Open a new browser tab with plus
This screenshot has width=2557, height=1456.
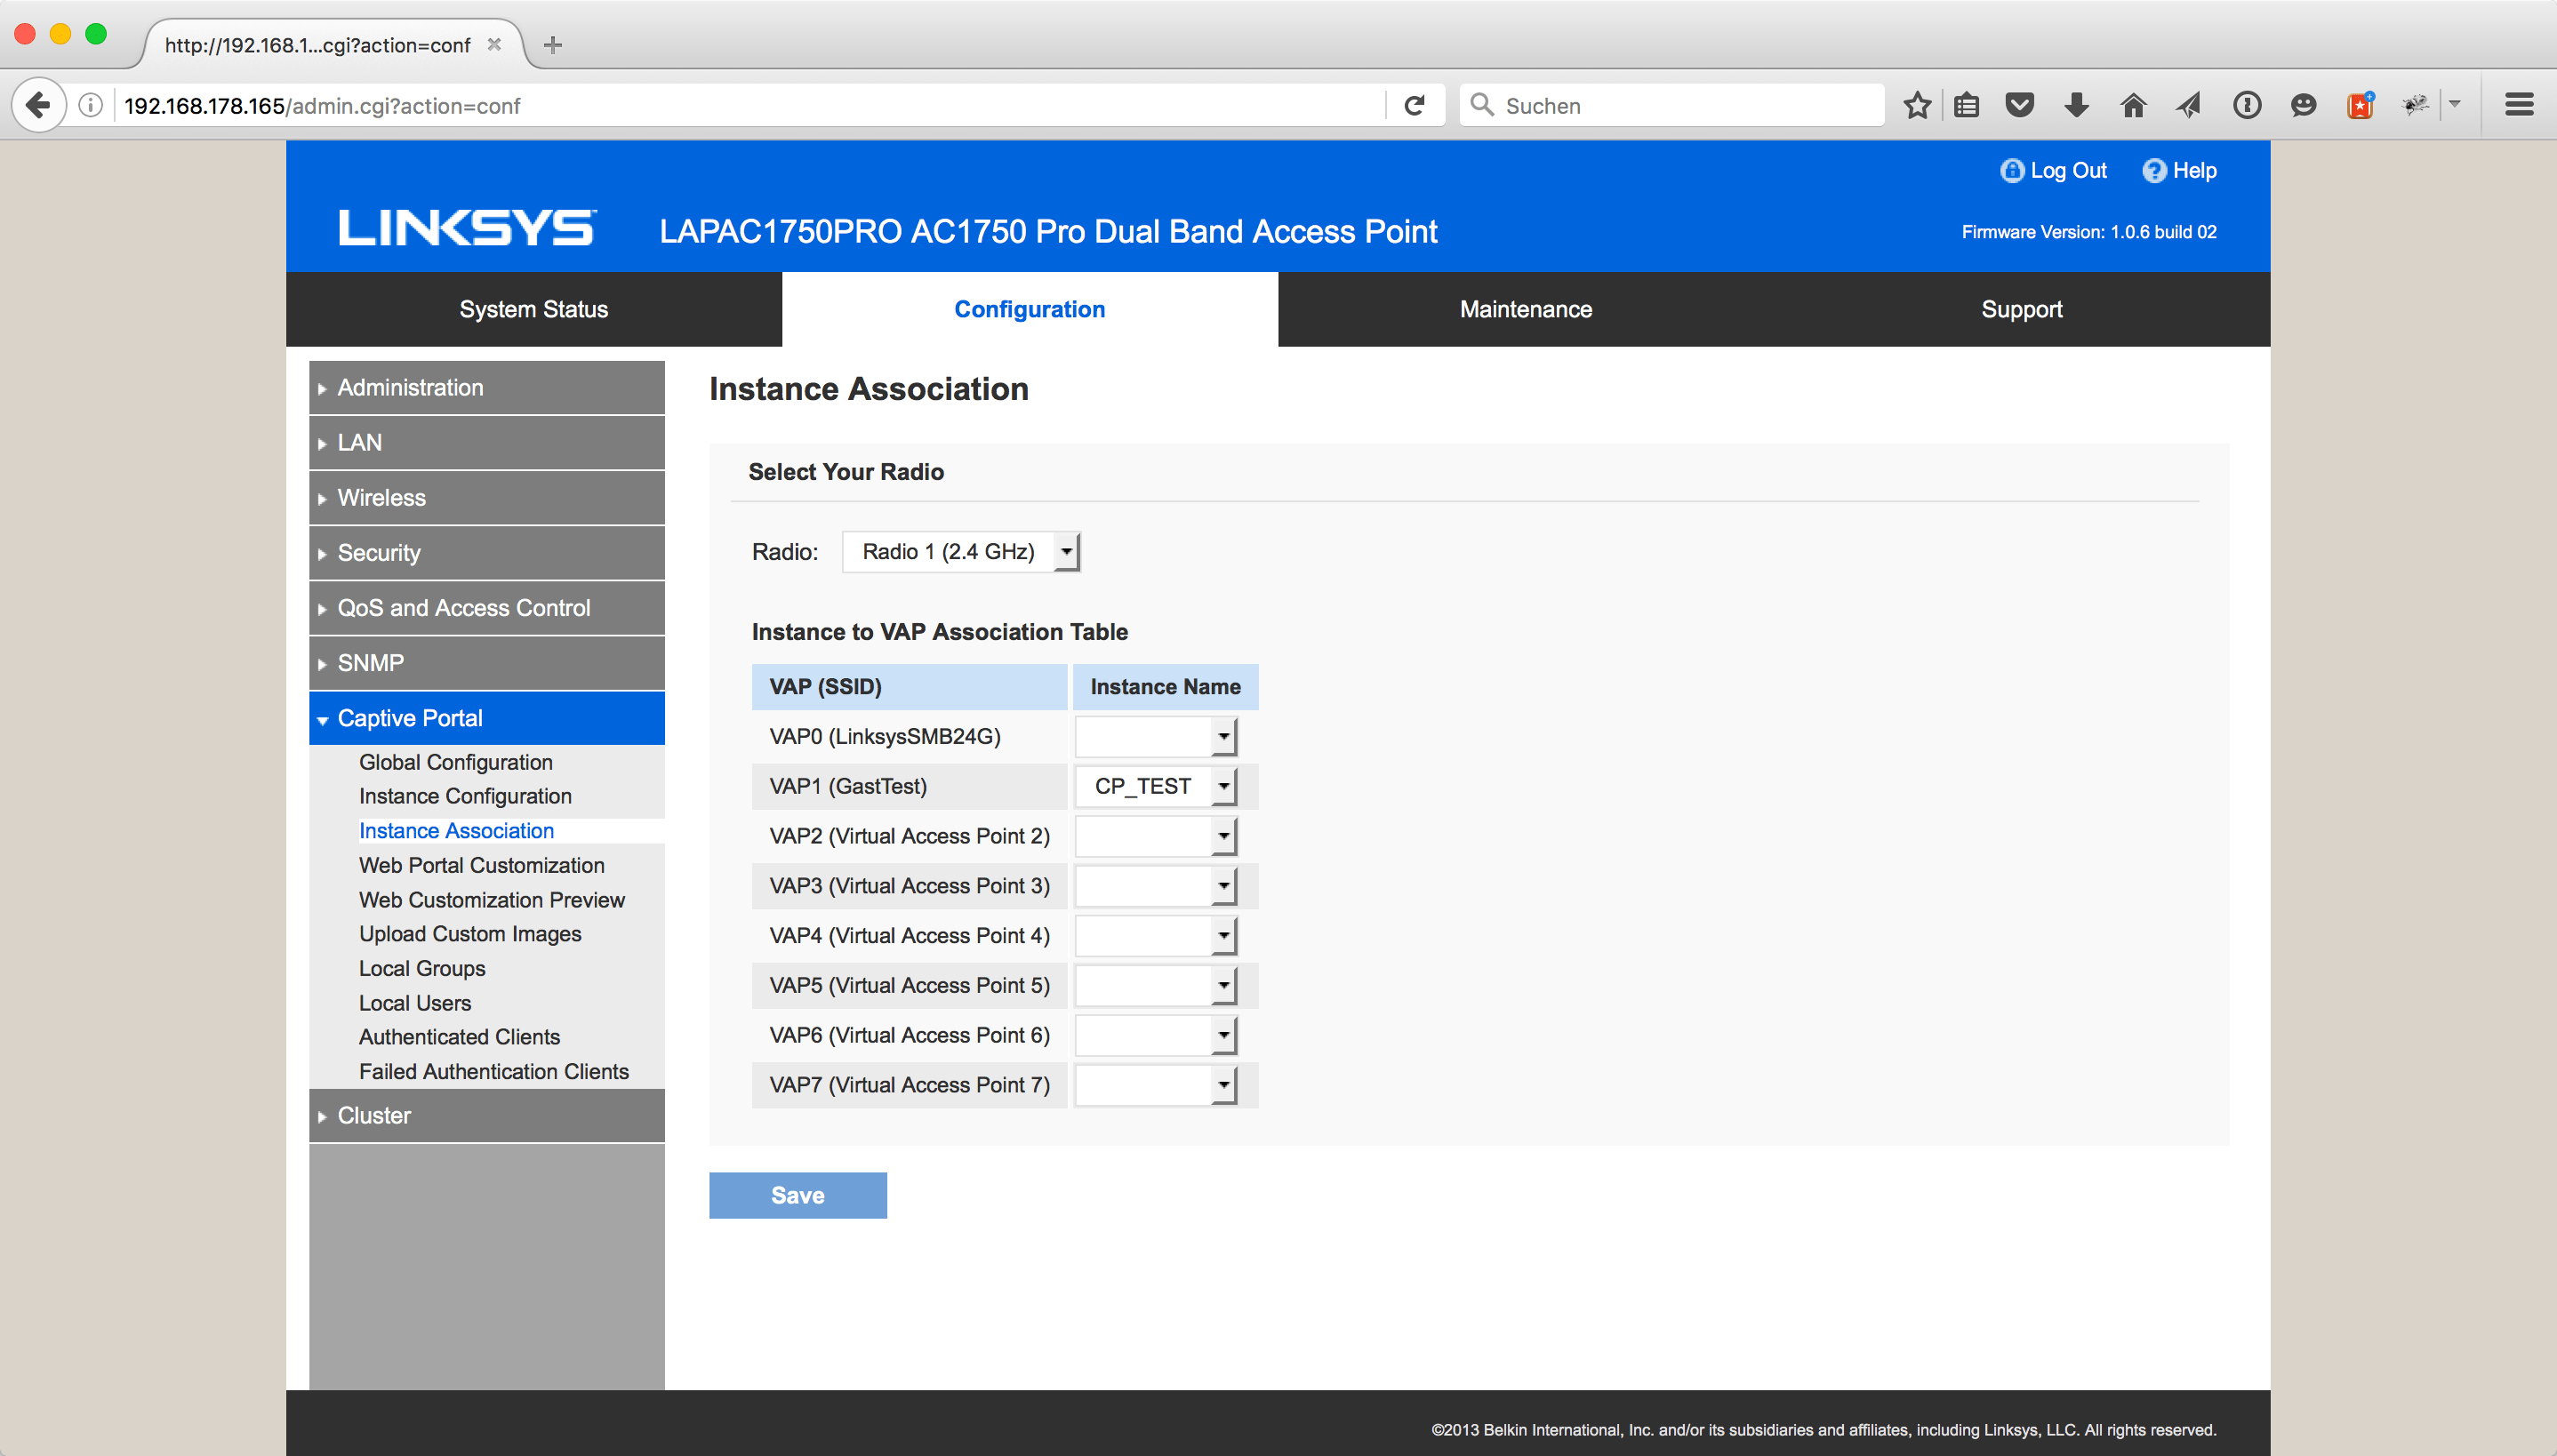coord(553,45)
